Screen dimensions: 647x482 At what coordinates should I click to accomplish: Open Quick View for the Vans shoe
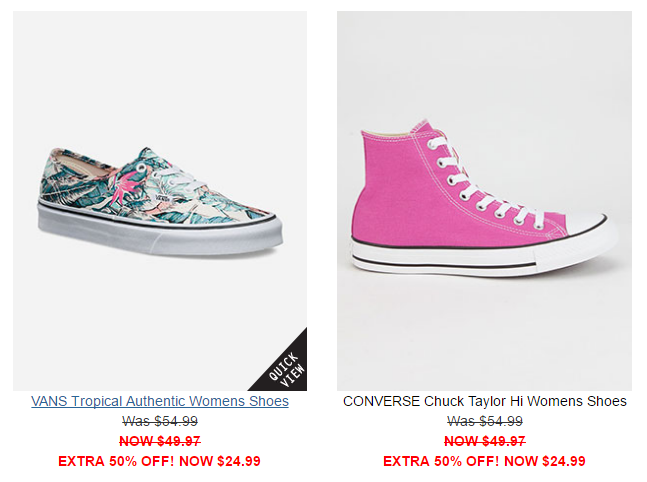pyautogui.click(x=286, y=369)
